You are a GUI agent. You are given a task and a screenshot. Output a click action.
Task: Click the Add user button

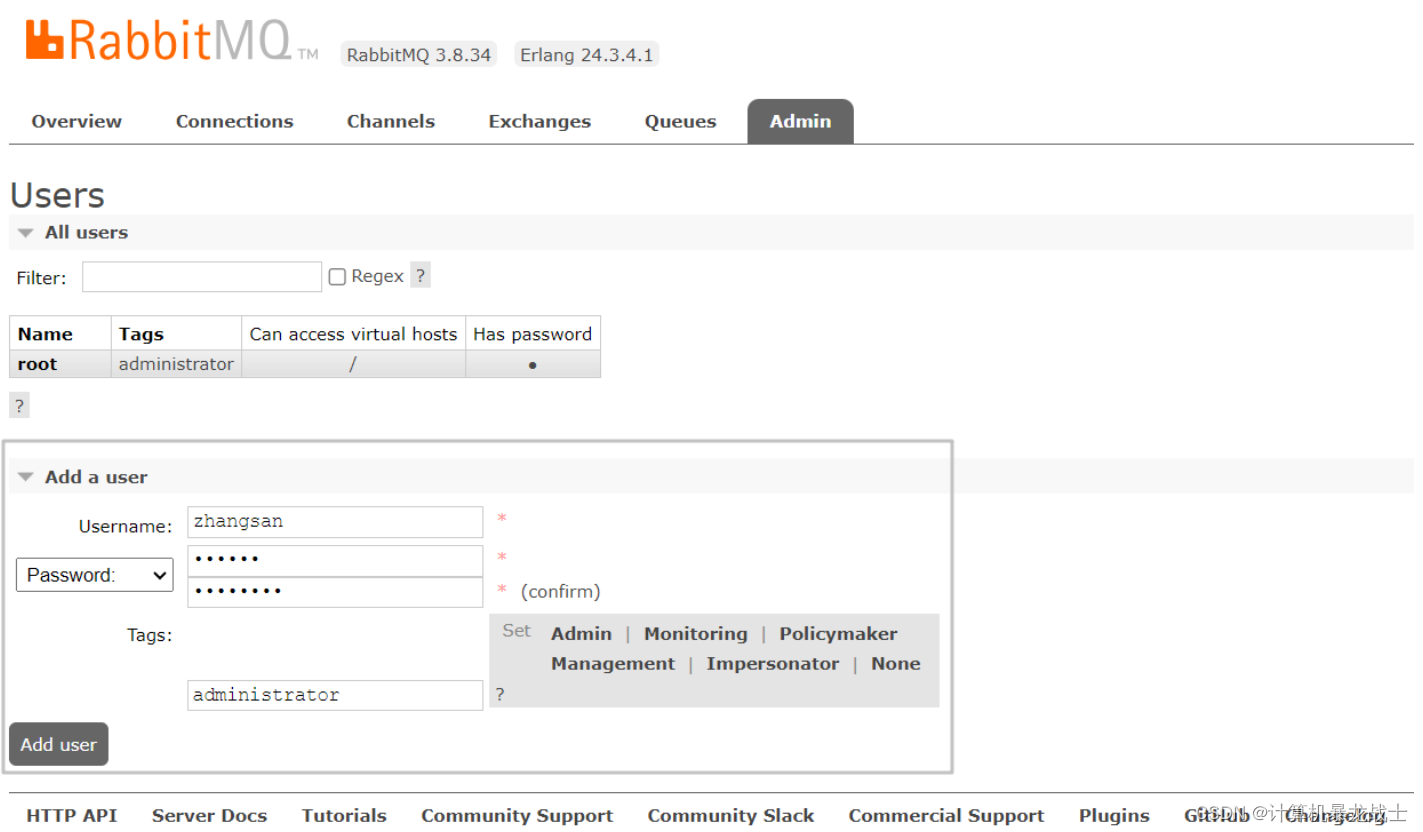(x=58, y=744)
